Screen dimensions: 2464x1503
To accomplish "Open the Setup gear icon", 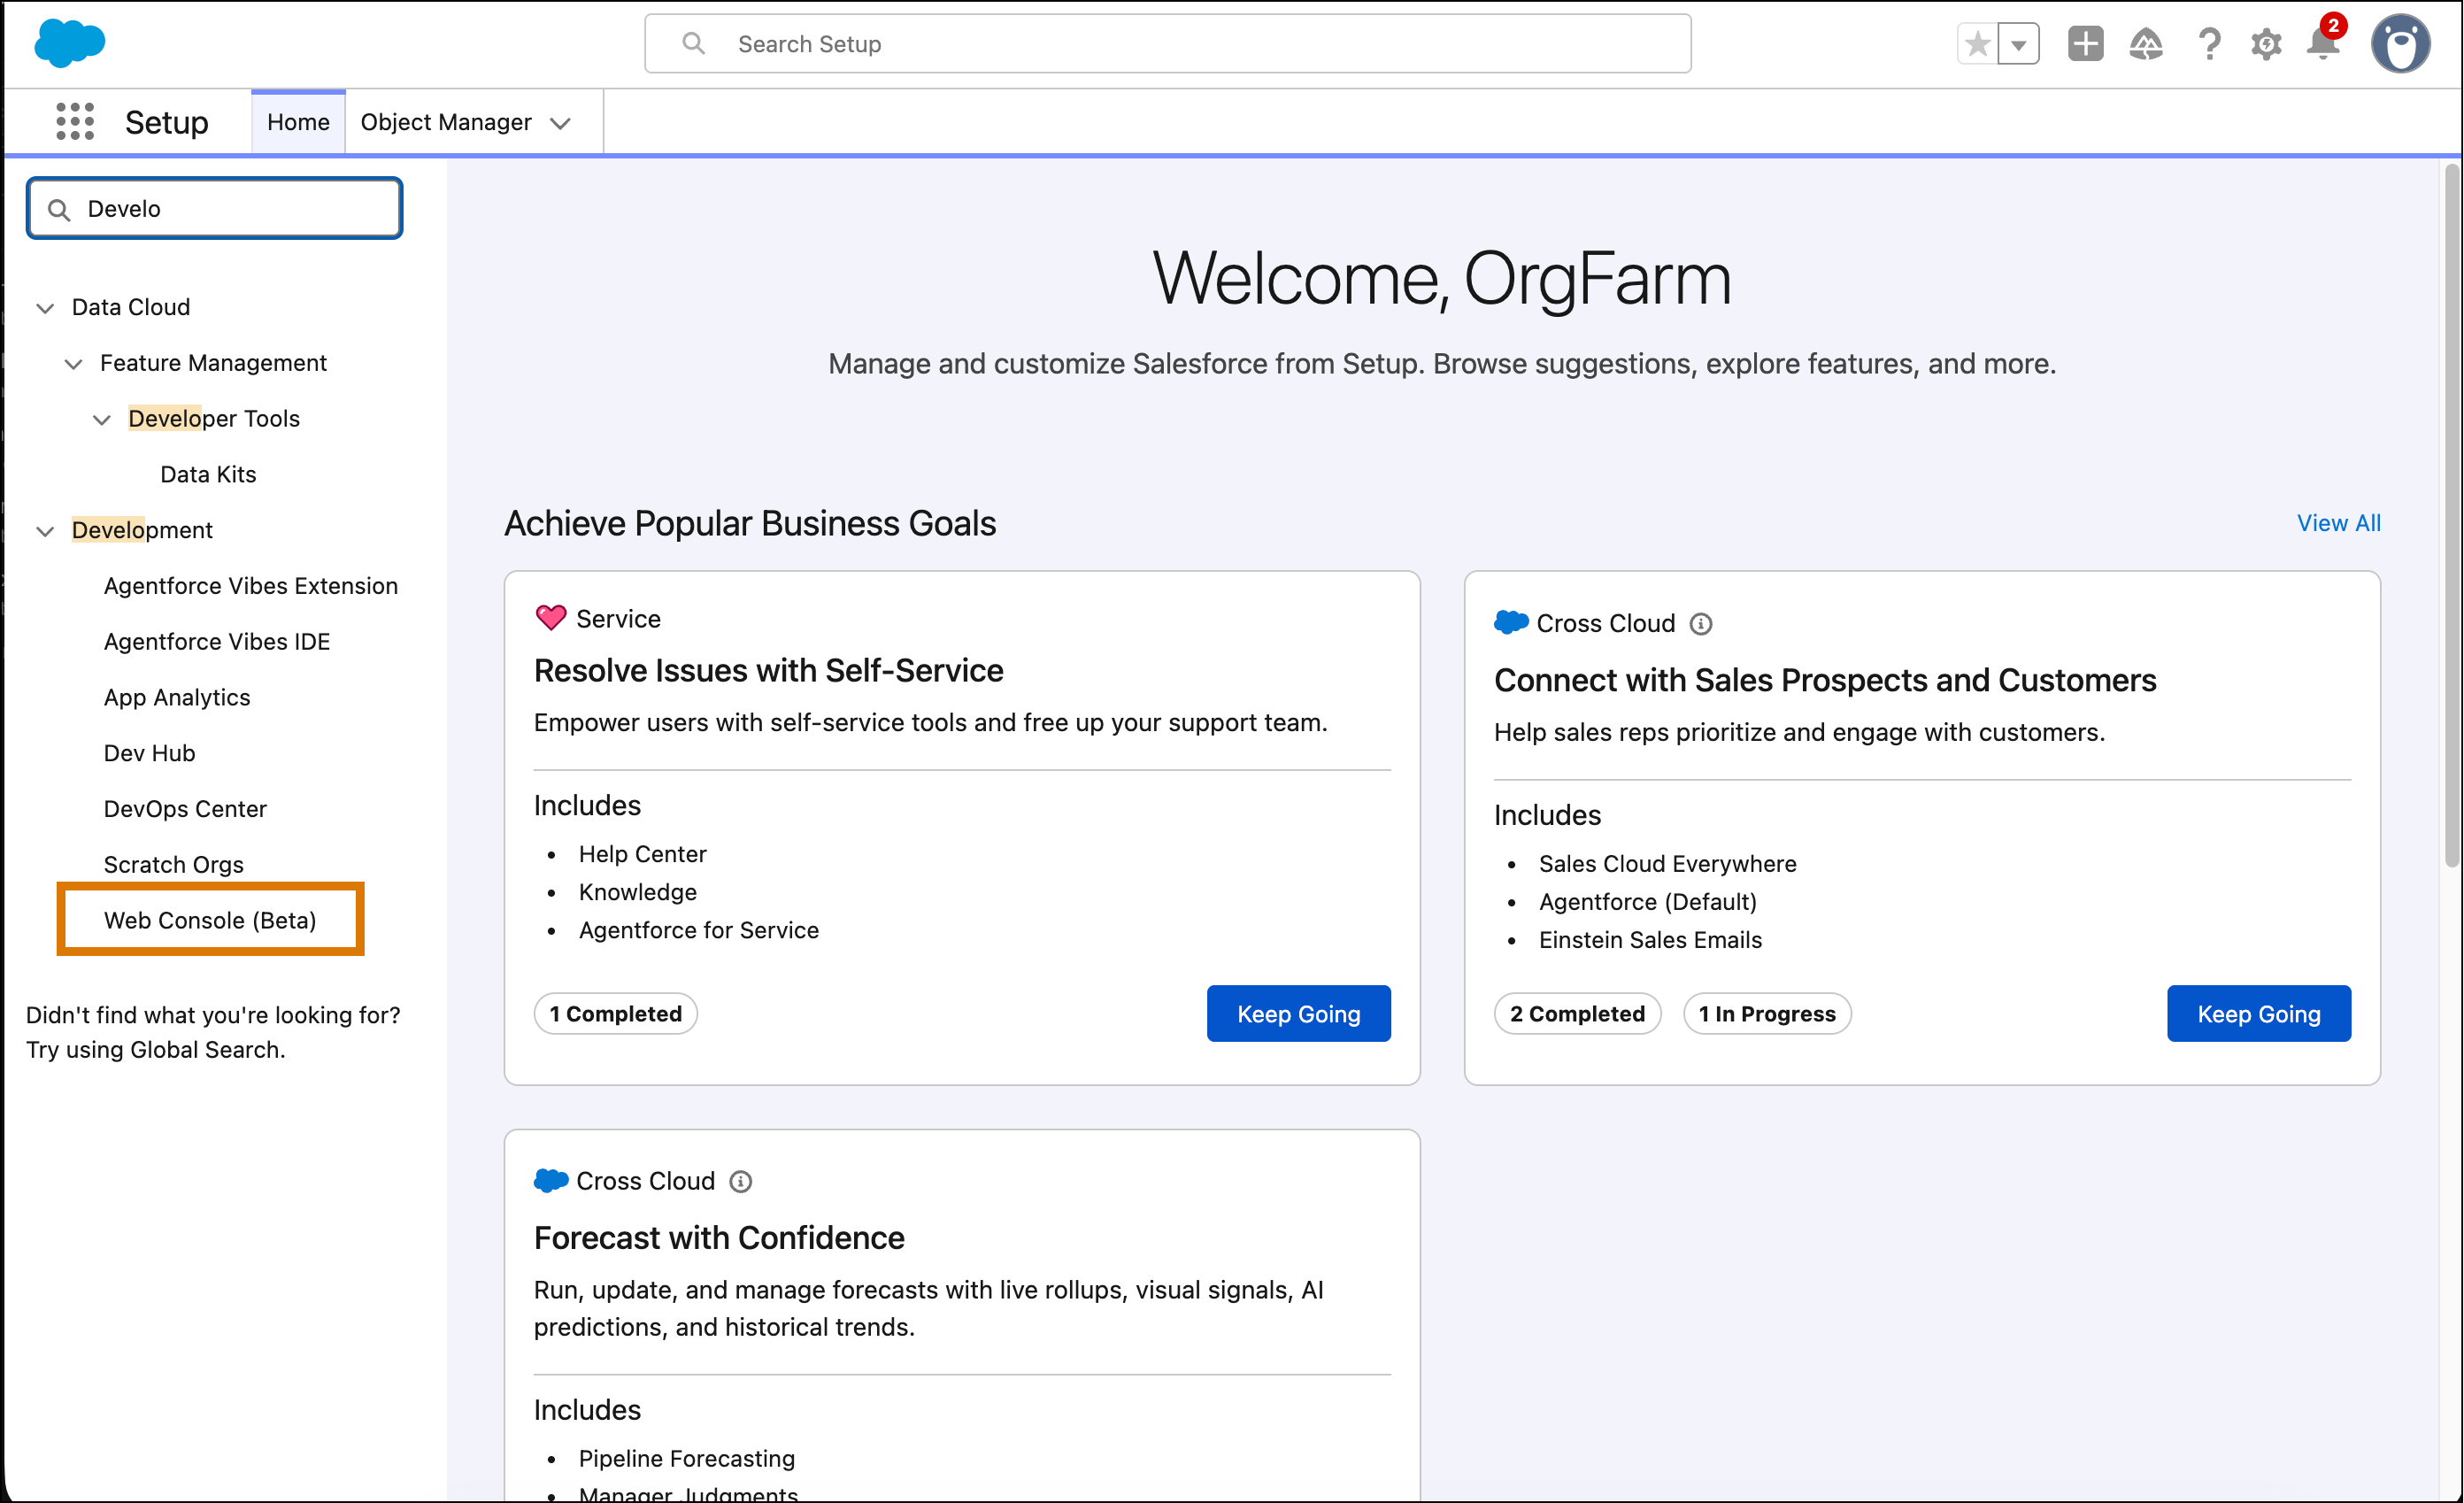I will tap(2266, 43).
